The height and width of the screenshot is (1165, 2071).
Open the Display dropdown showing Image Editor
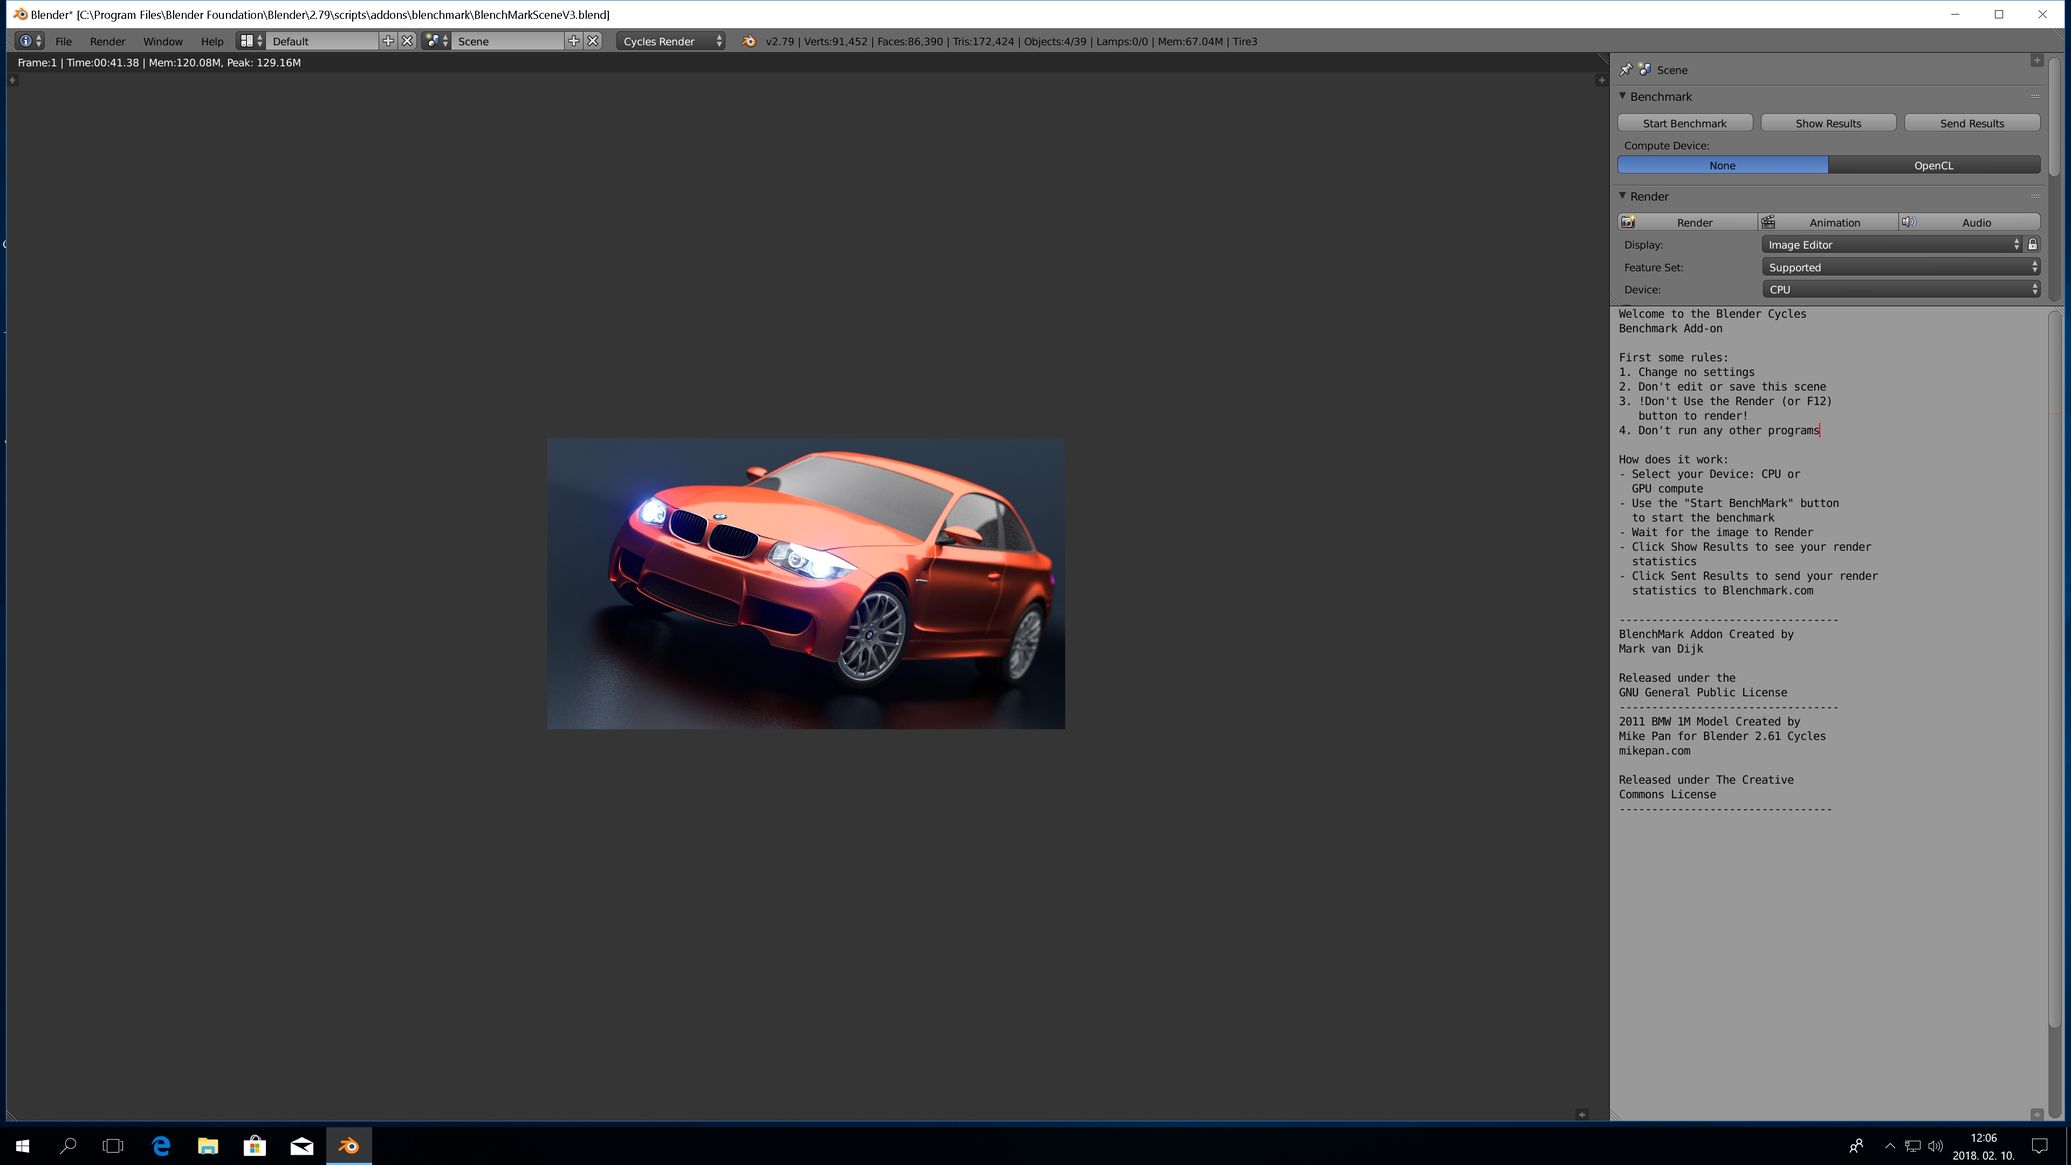pyautogui.click(x=1892, y=244)
